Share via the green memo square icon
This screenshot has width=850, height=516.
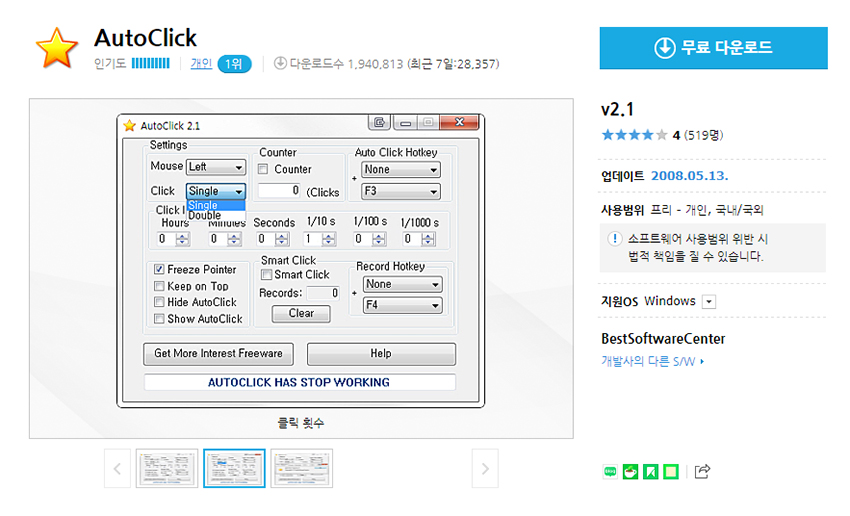coord(671,472)
